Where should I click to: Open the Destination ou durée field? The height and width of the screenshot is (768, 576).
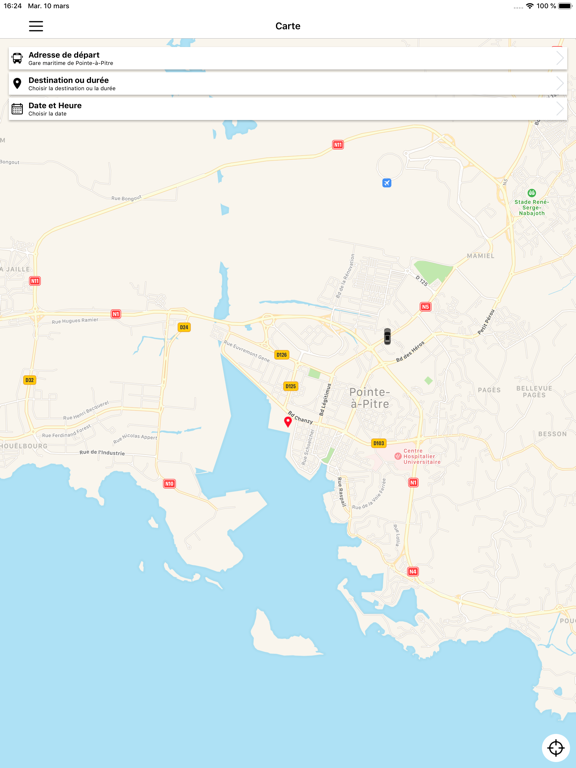pos(288,83)
